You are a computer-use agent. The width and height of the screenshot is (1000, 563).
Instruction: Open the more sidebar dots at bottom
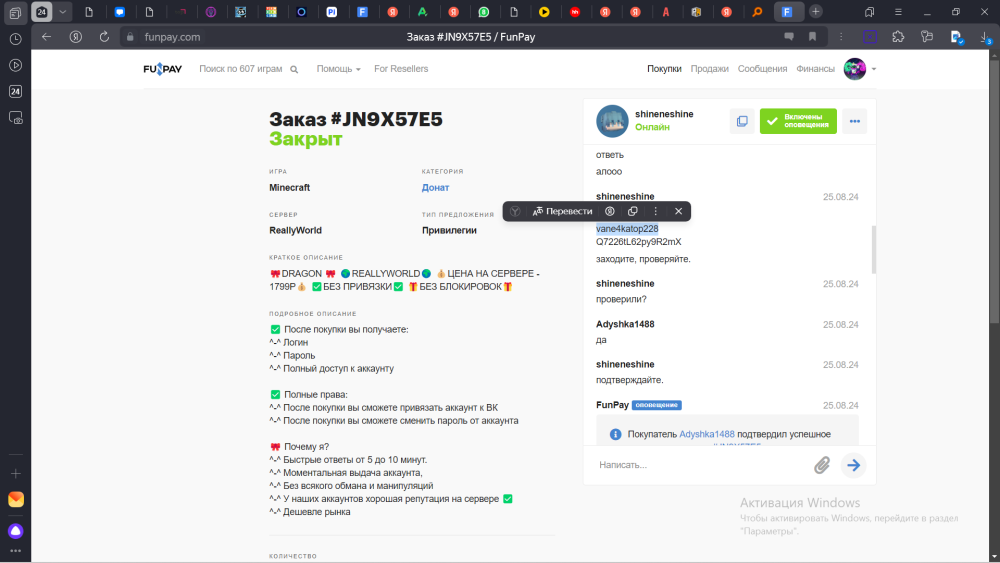(x=15, y=550)
